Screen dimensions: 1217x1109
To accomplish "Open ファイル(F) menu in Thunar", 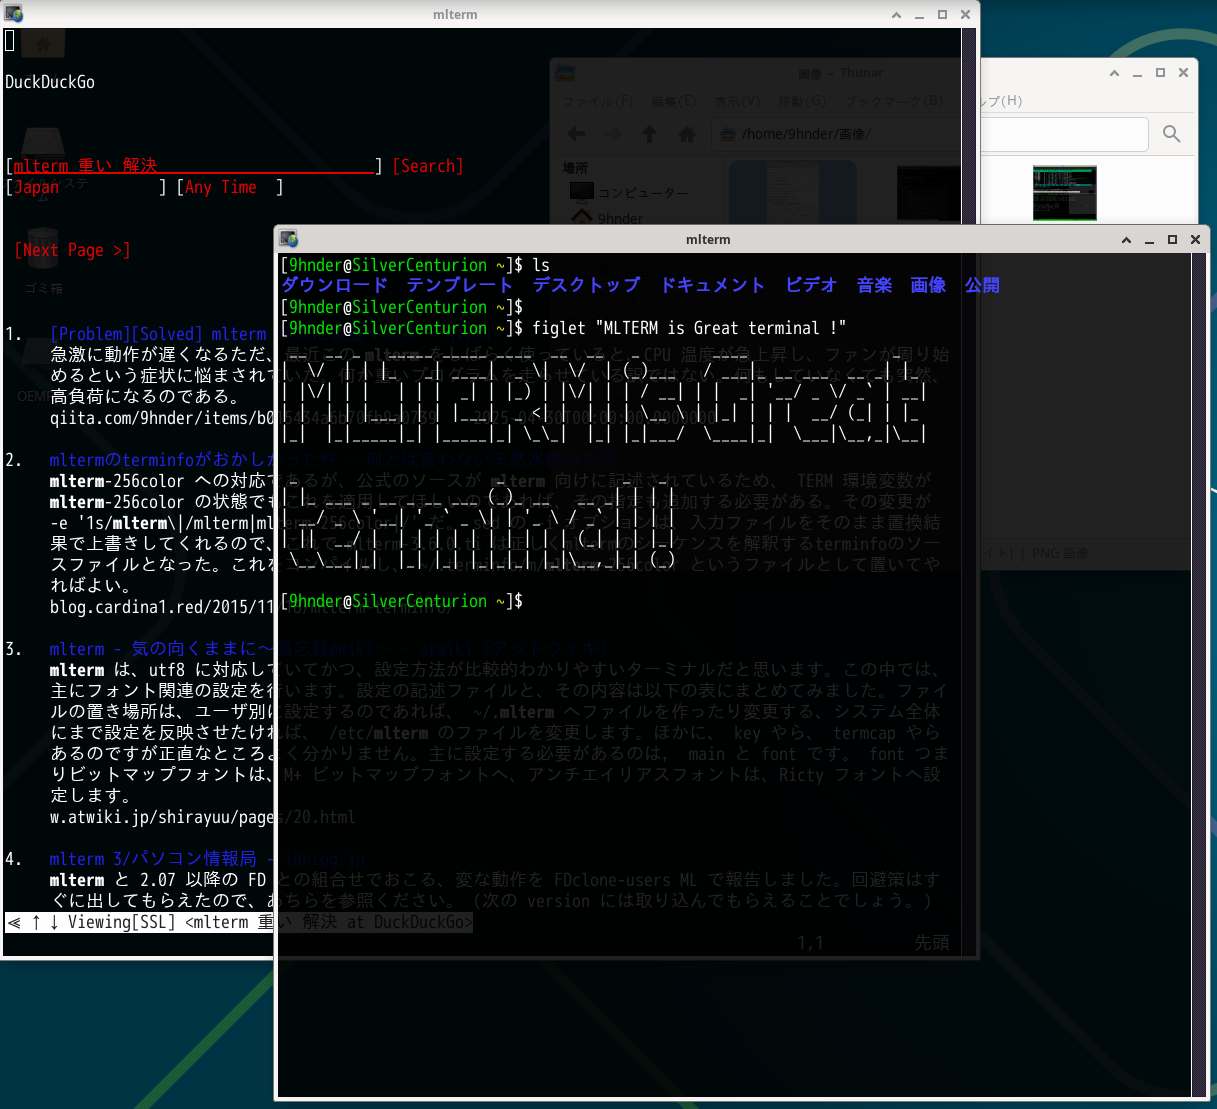I will tap(597, 101).
